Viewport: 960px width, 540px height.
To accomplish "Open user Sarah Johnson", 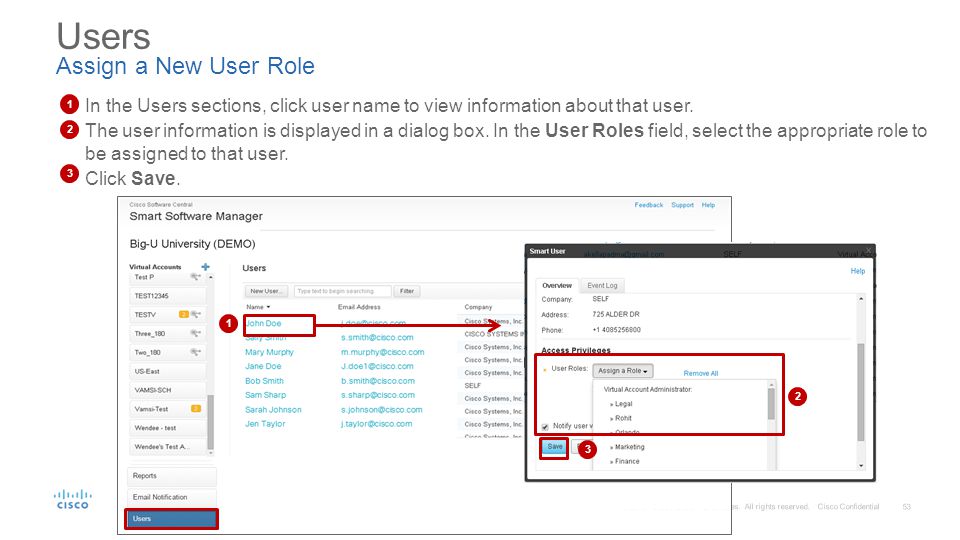I will tap(273, 410).
